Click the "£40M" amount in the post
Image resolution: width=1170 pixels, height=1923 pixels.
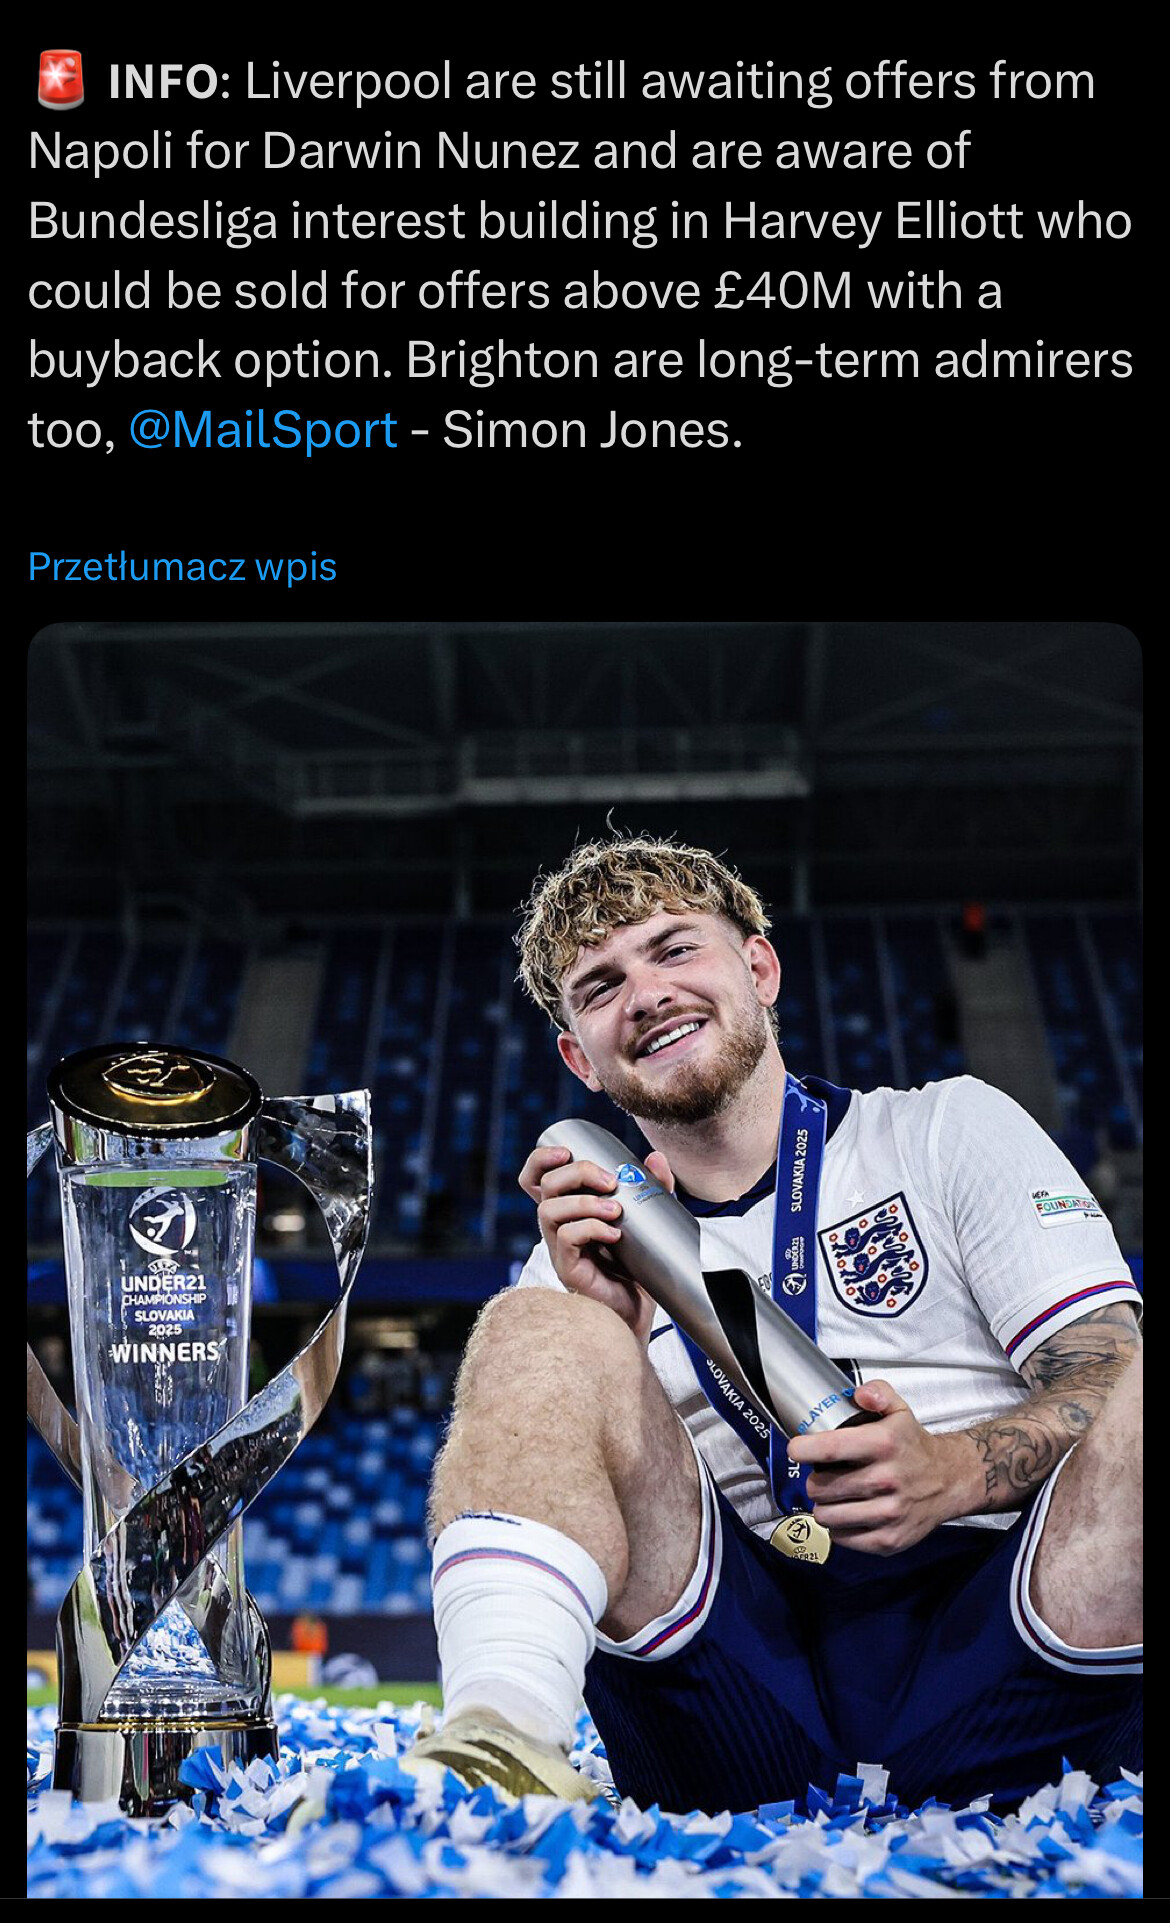[x=783, y=292]
